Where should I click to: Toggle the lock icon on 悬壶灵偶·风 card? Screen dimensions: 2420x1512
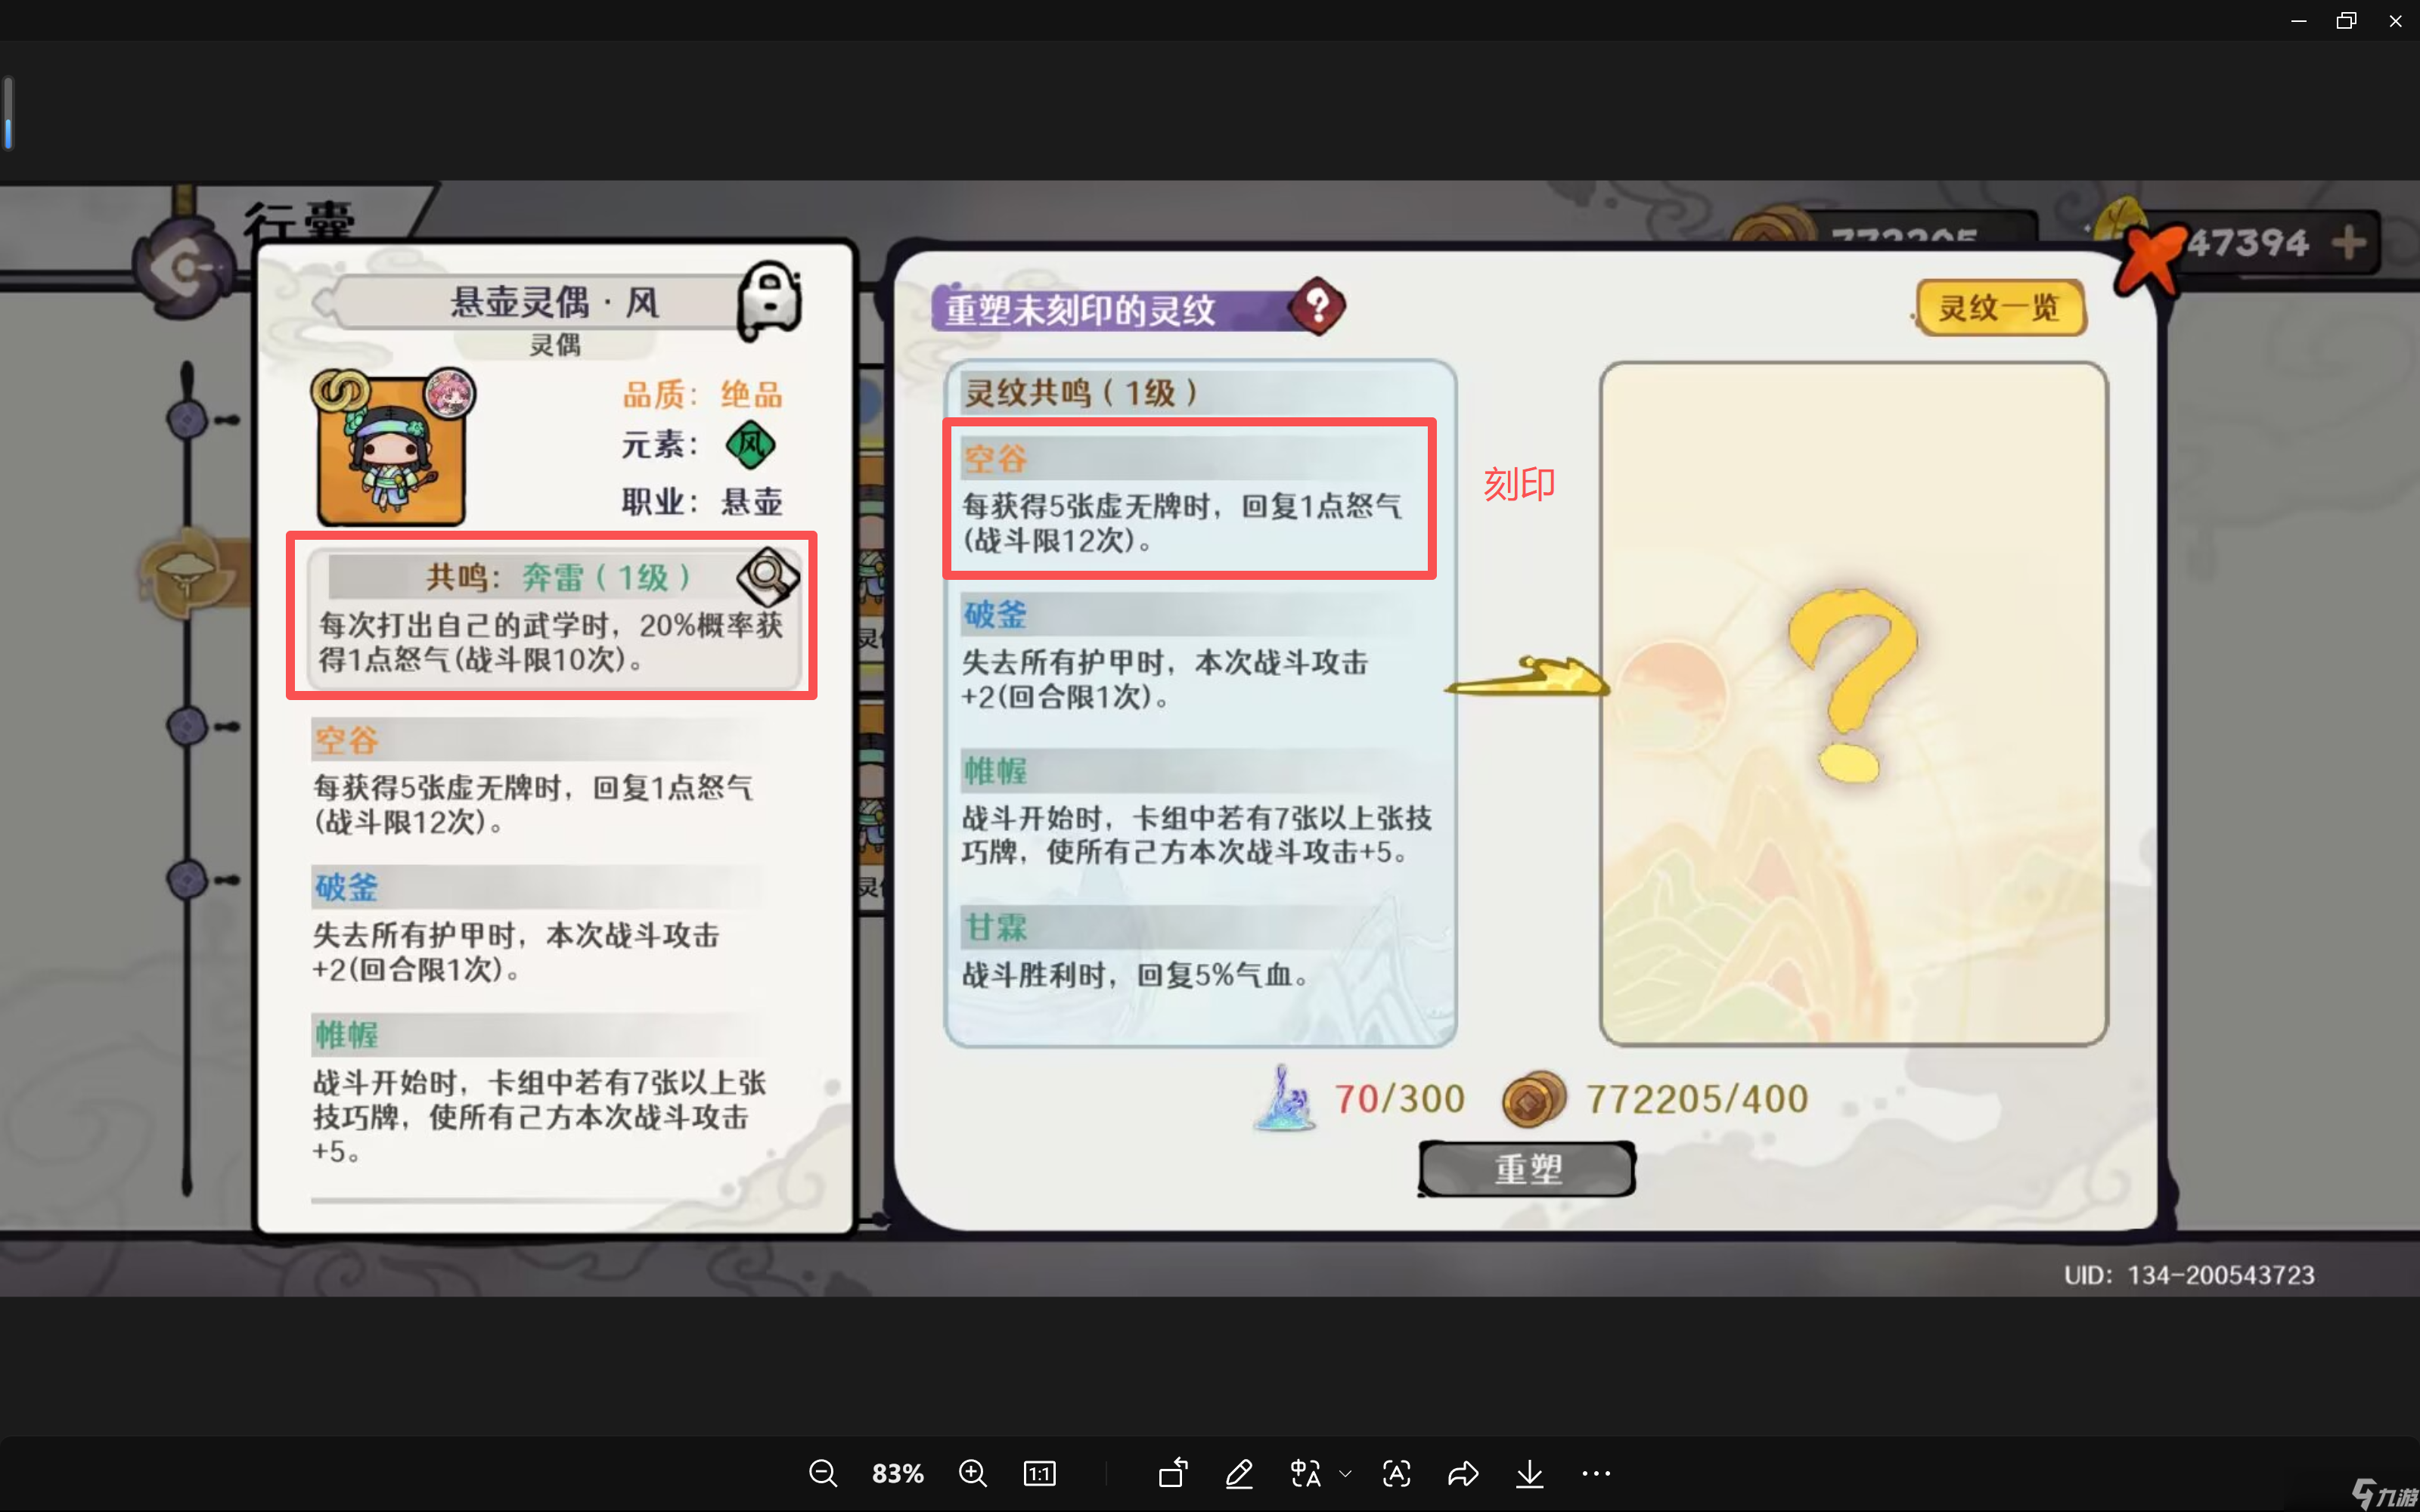pos(768,300)
